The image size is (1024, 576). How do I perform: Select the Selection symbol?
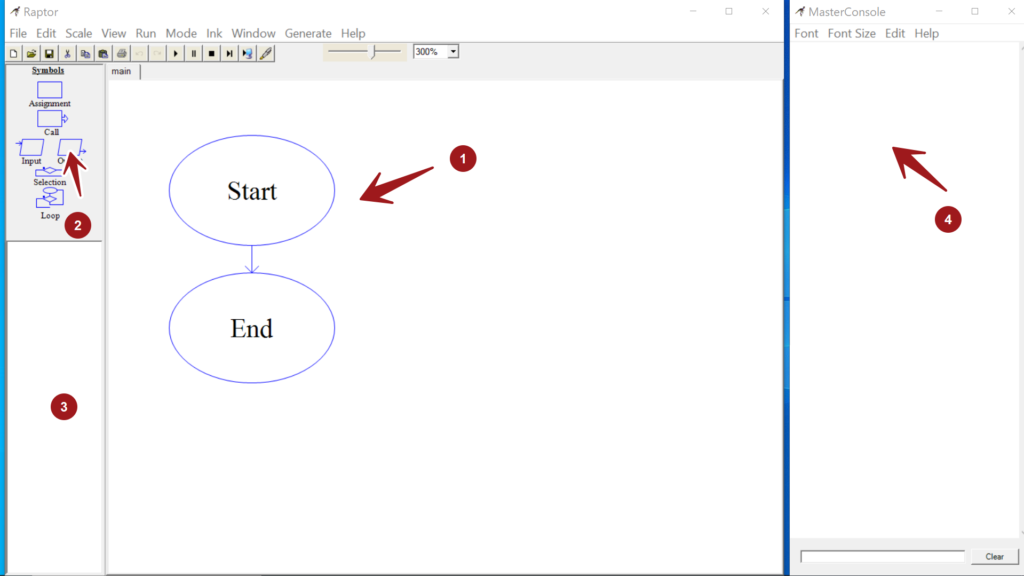pyautogui.click(x=49, y=172)
